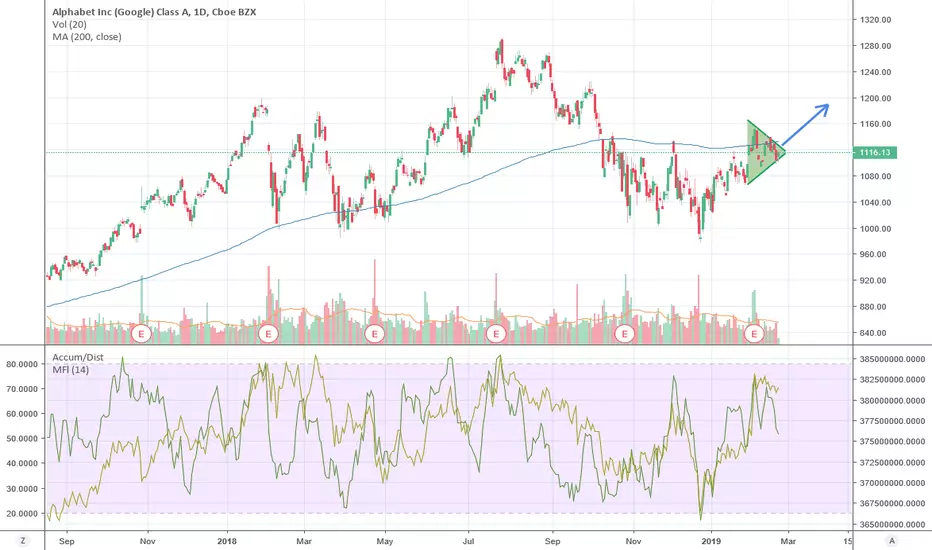932x550 pixels.
Task: Select the MFI (14) indicator legend
Action: point(71,369)
